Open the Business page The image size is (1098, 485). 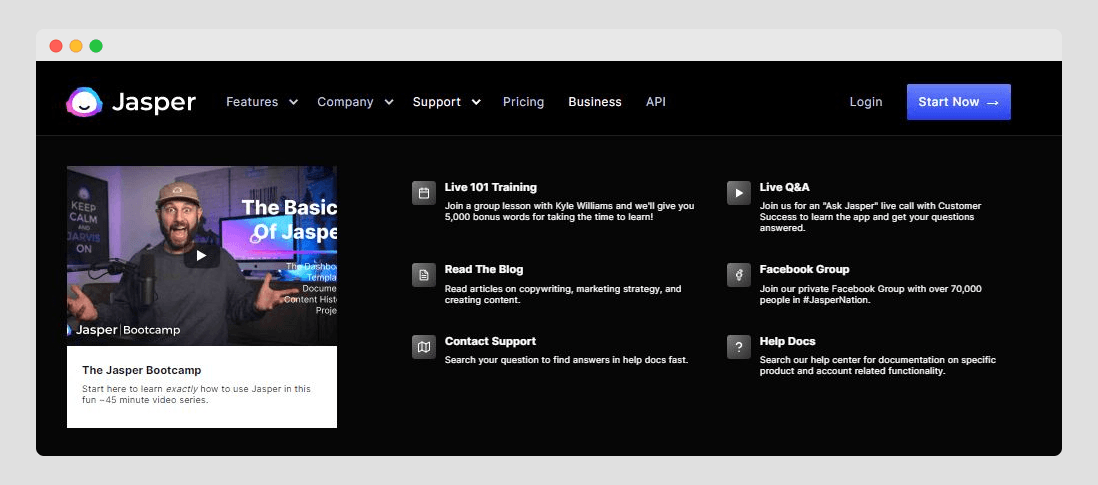coord(595,102)
